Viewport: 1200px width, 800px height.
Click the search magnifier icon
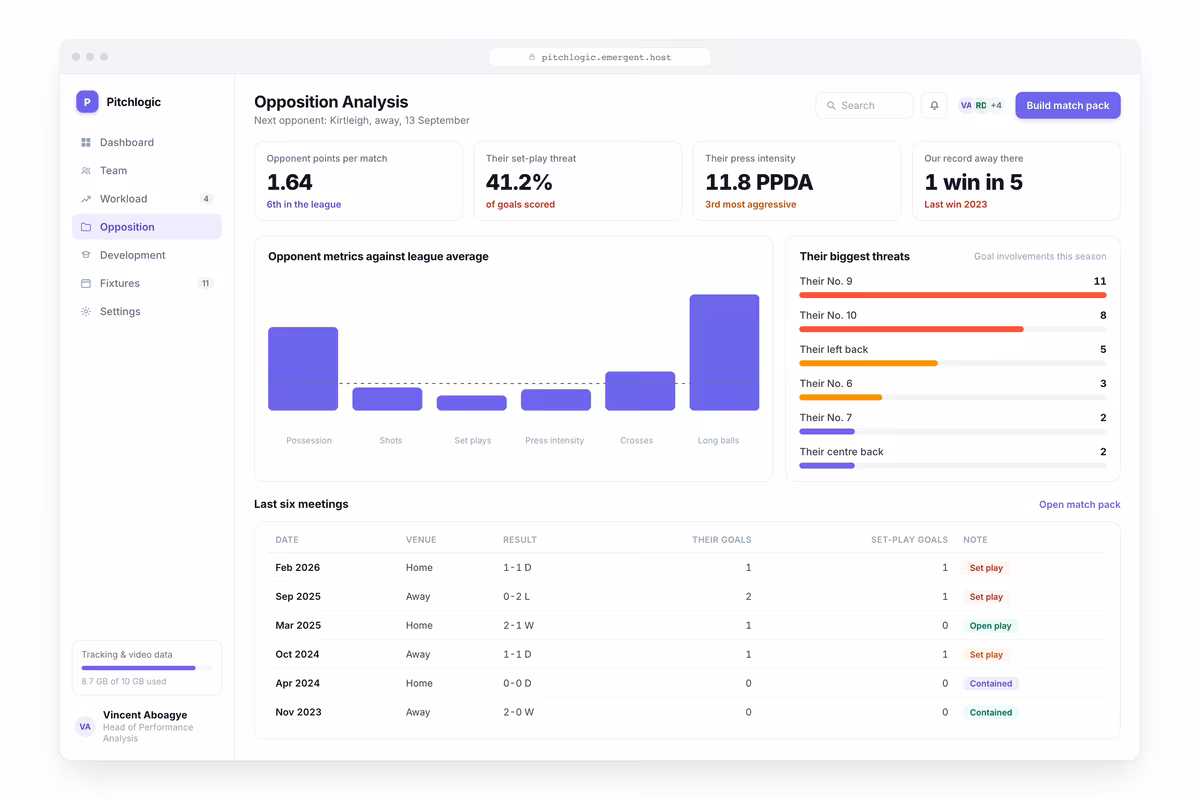(831, 105)
